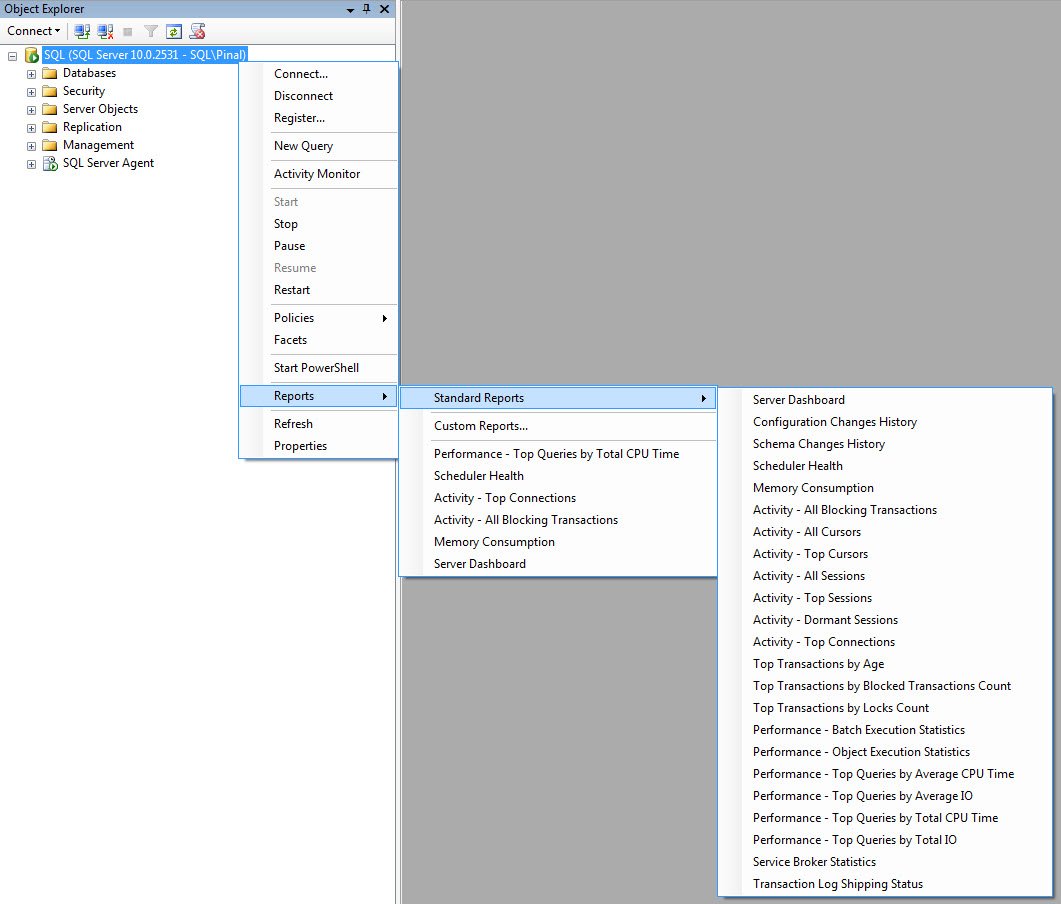This screenshot has height=904, width=1061.
Task: Select Start PowerShell menu entry
Action: pos(319,368)
